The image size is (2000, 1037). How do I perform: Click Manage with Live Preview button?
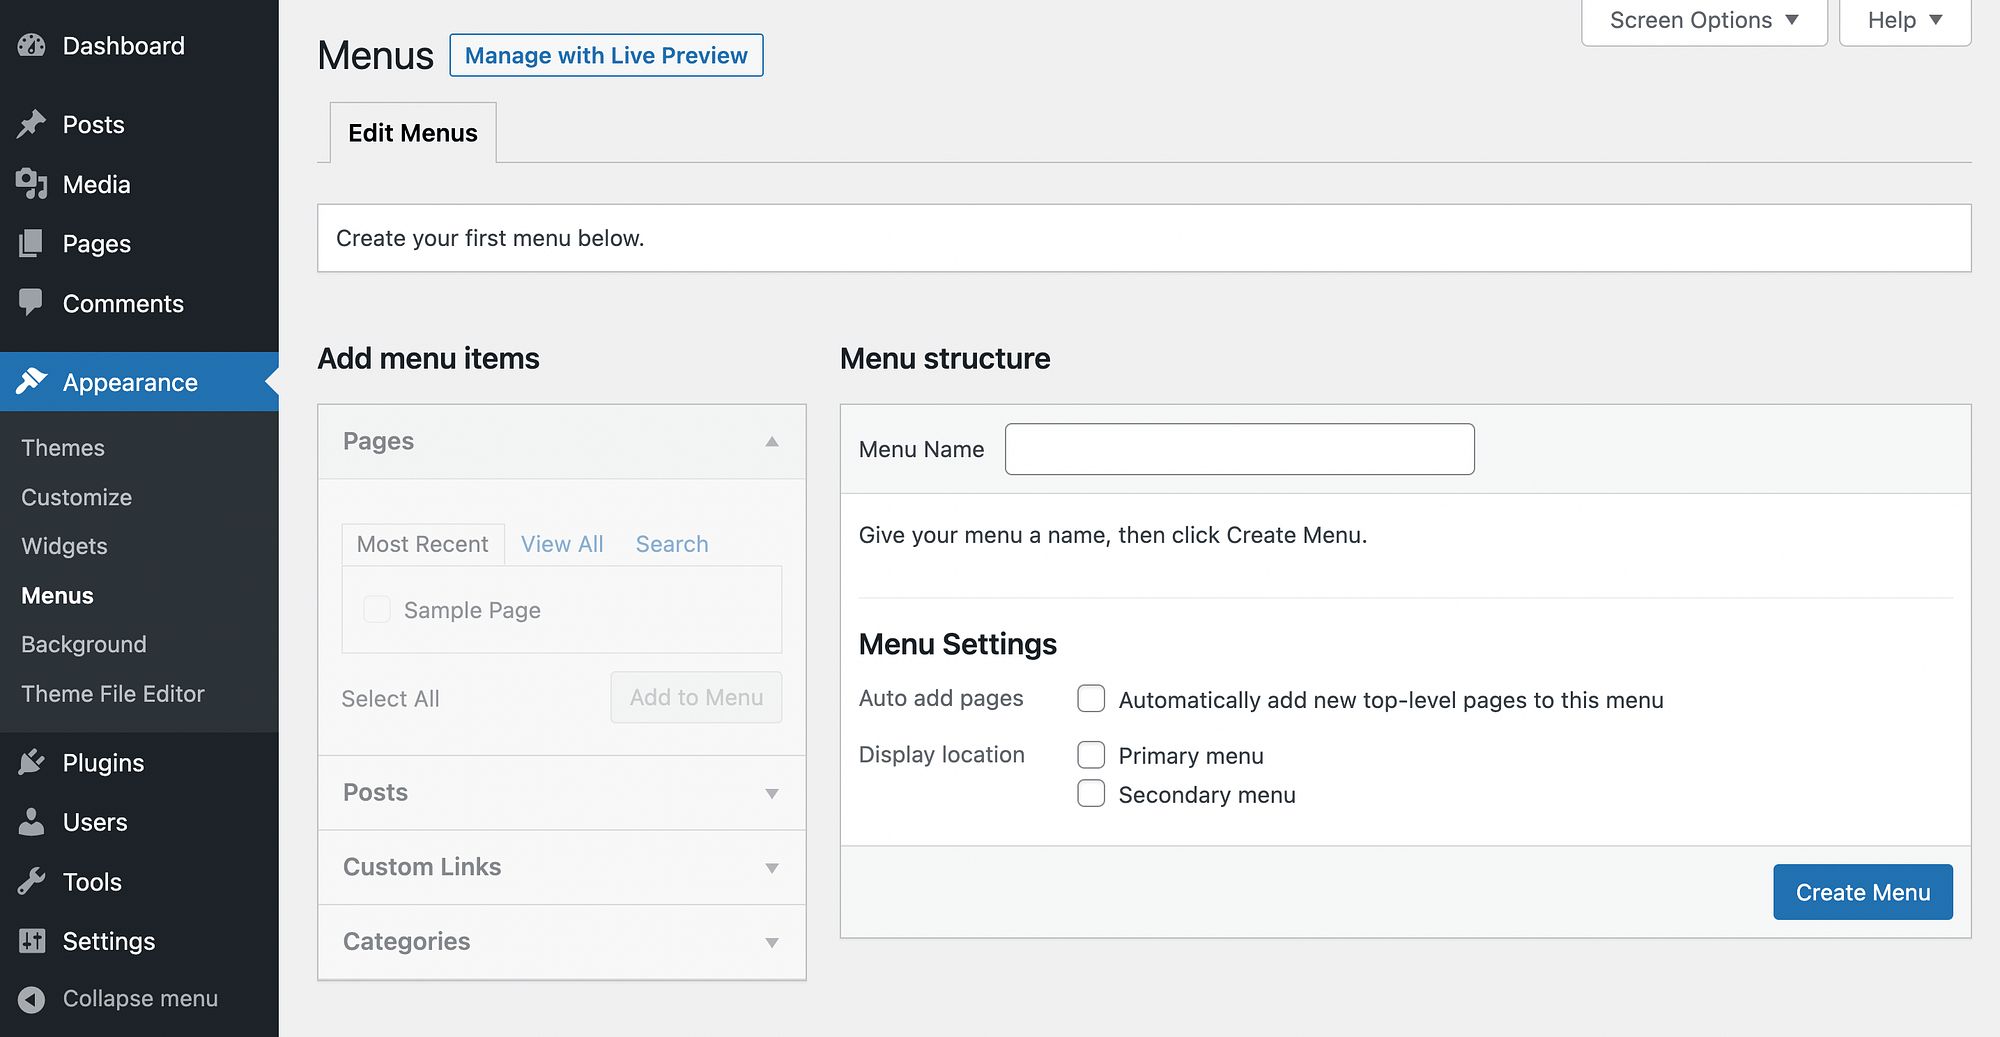point(606,55)
